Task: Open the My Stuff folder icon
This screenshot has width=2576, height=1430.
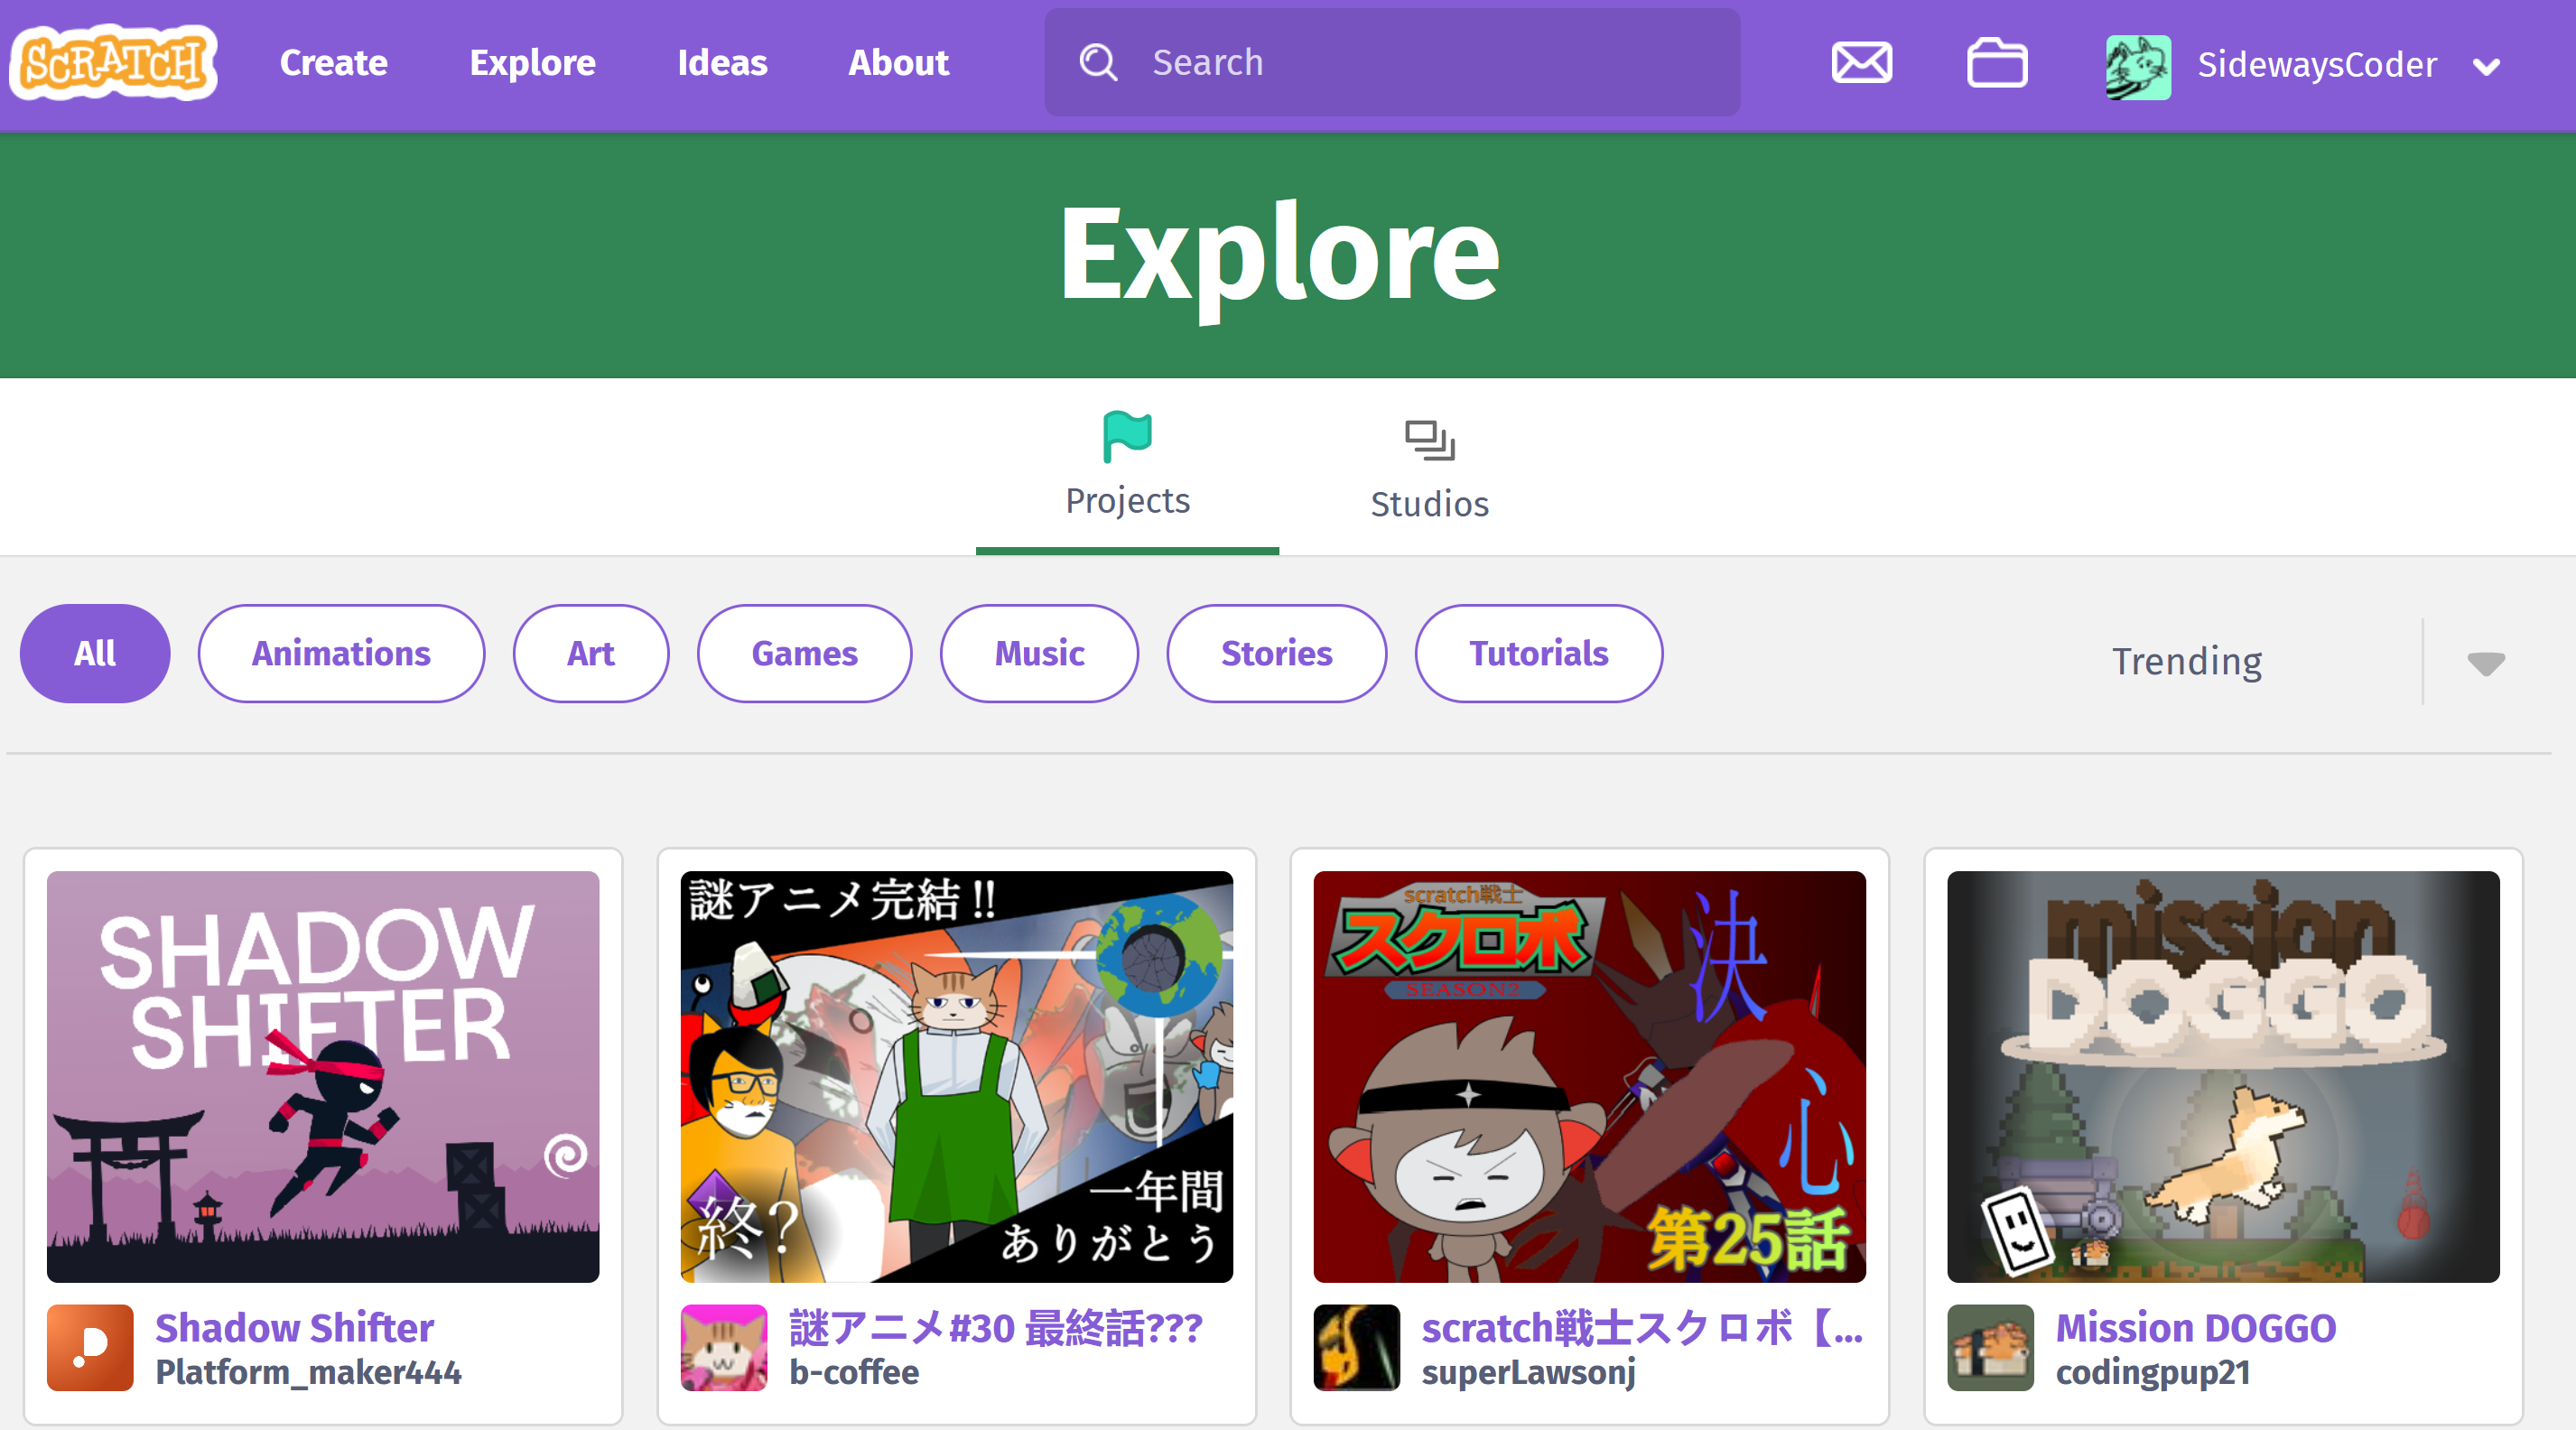Action: (1996, 63)
